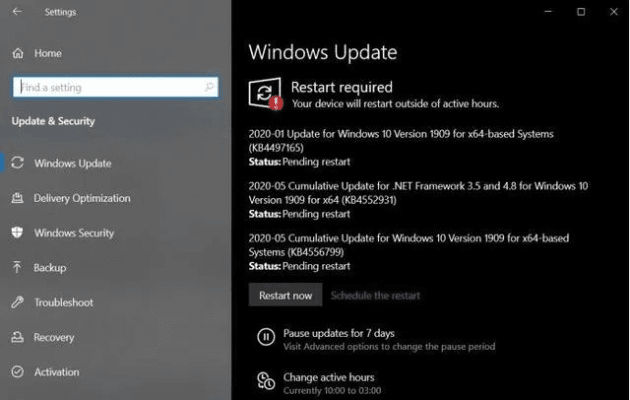The height and width of the screenshot is (400, 630).
Task: Click Schedule the restart link
Action: point(375,295)
